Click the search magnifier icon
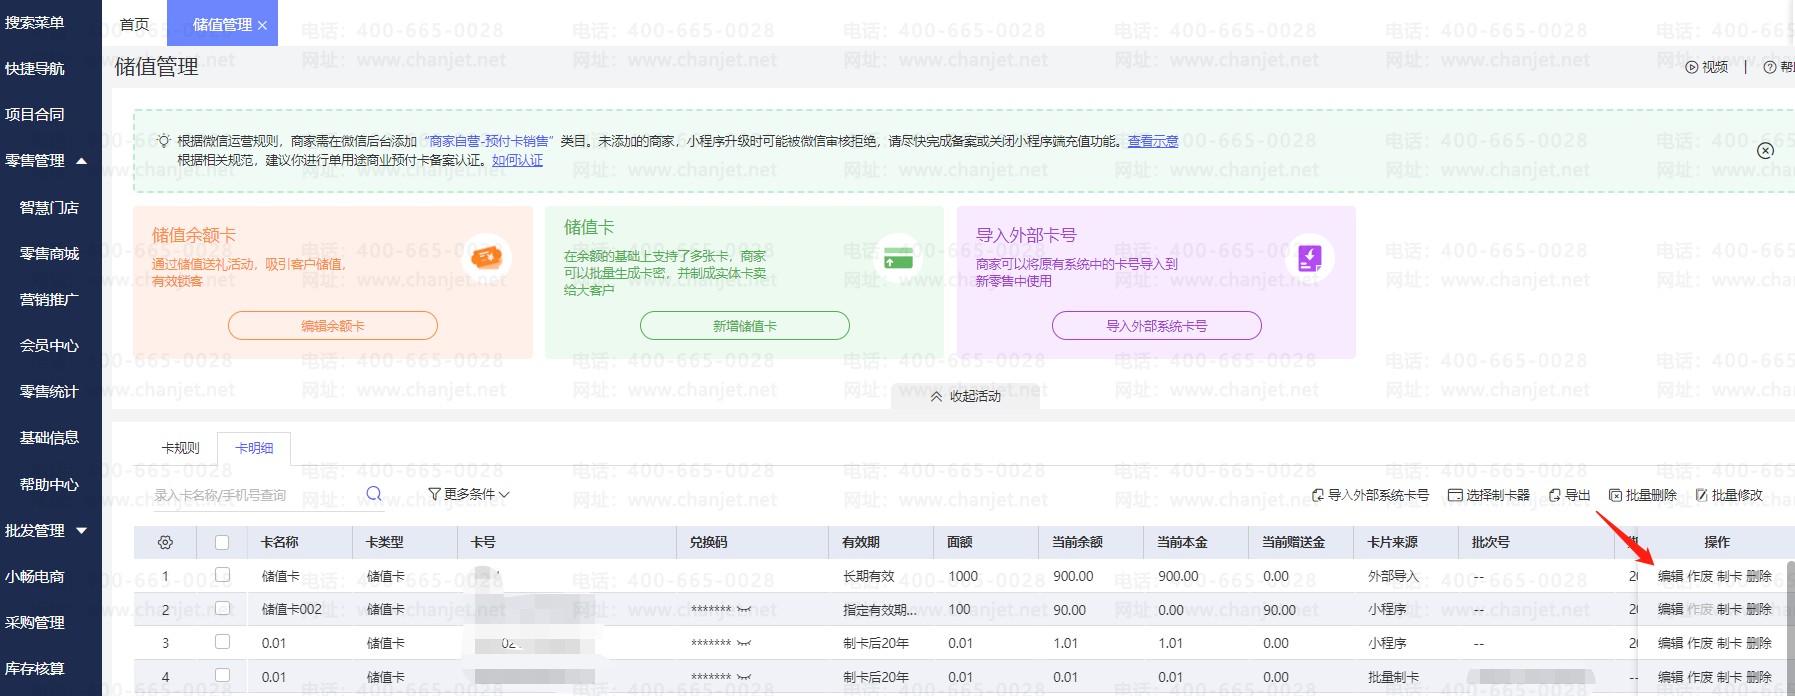This screenshot has height=696, width=1795. pos(374,494)
